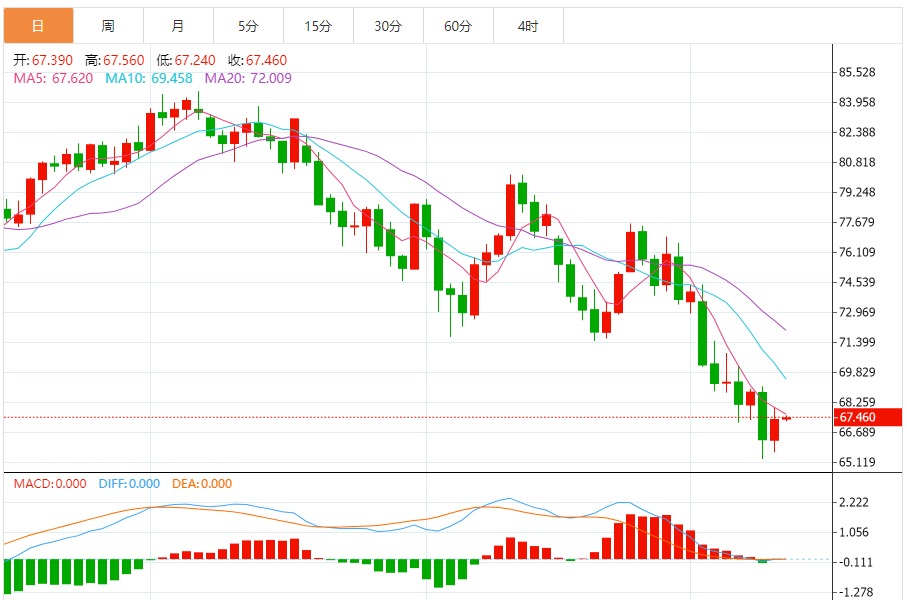Click the 74.539 price axis label
The height and width of the screenshot is (600, 907).
coord(857,282)
